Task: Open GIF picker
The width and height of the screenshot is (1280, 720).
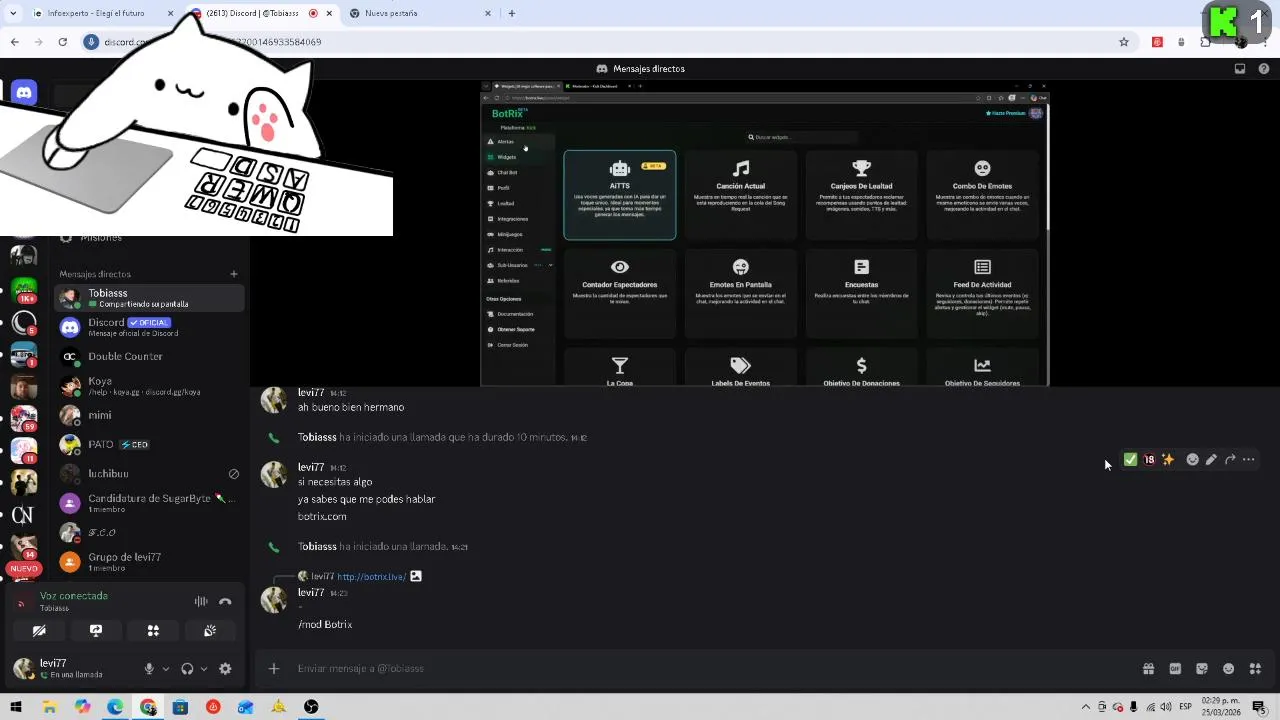Action: coord(1175,669)
